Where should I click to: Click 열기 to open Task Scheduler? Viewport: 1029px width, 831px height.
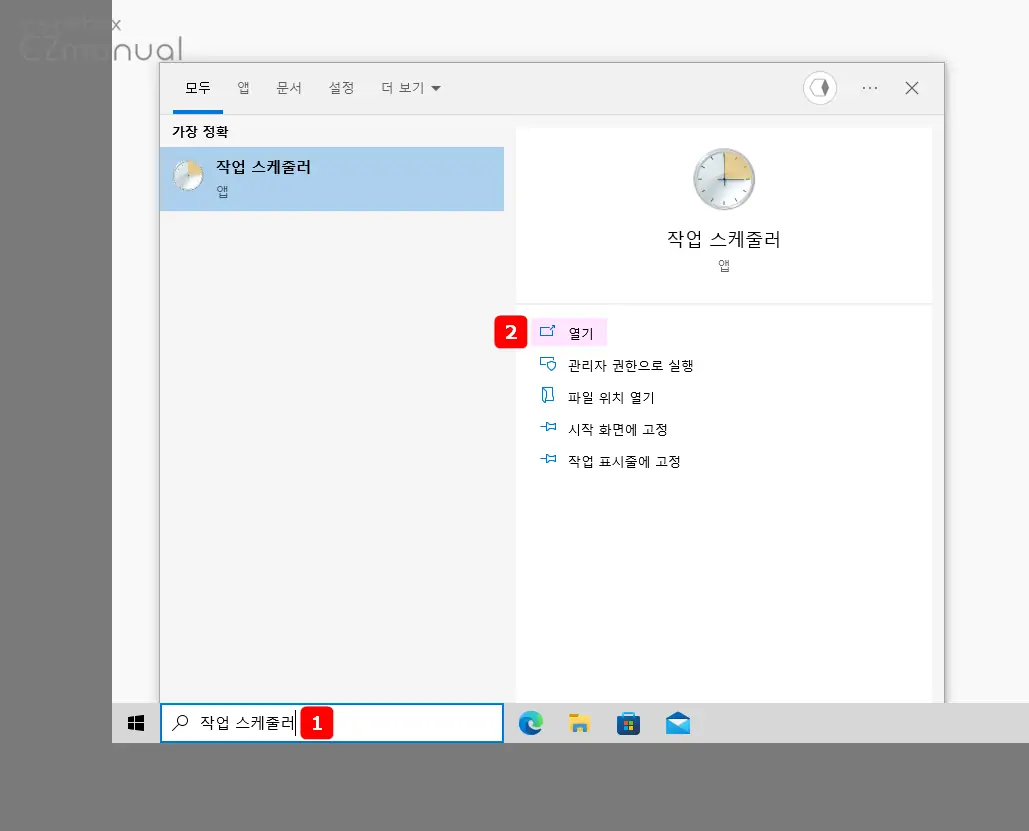tap(569, 333)
